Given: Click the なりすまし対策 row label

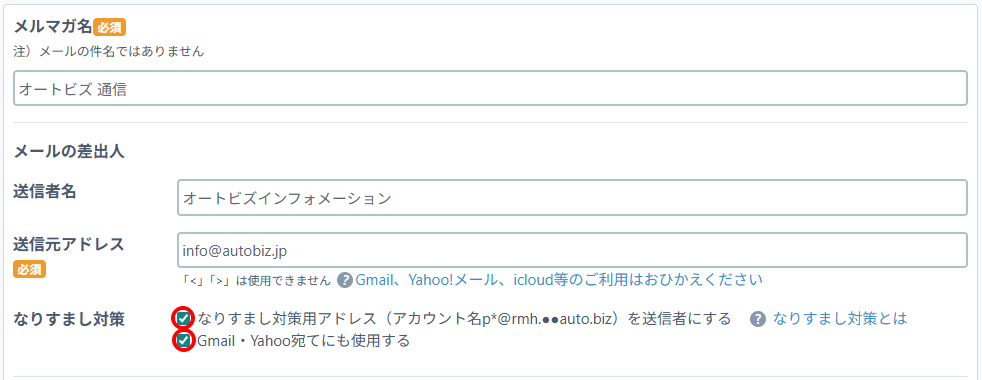Looking at the screenshot, I should 68,319.
